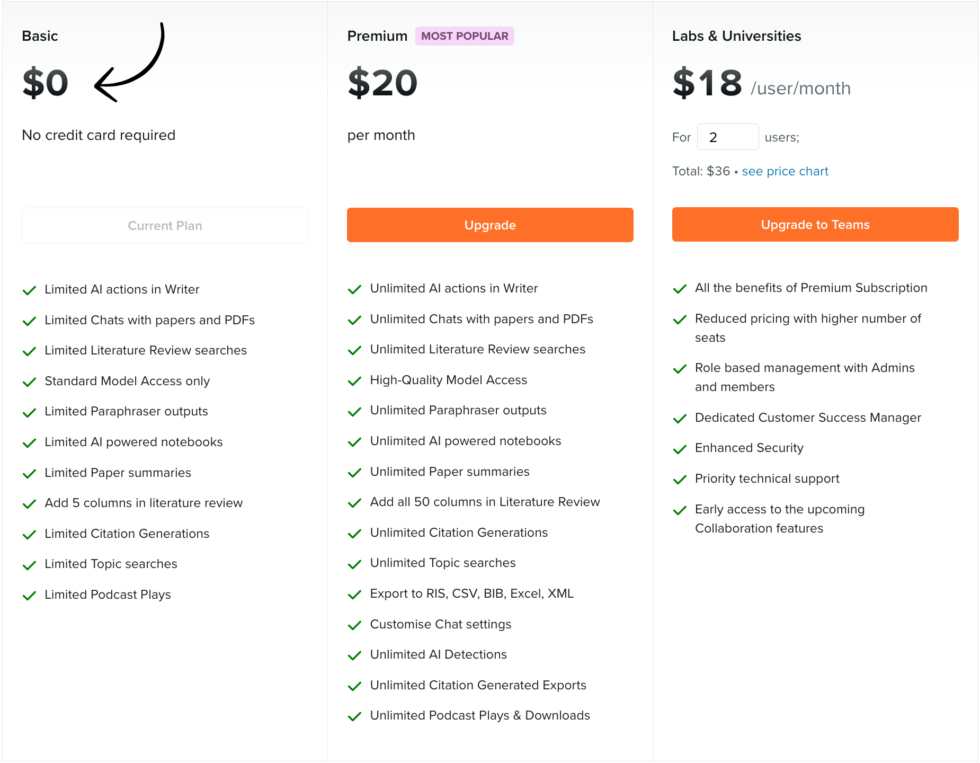This screenshot has height=763, width=980.
Task: Select the Current Plan button
Action: click(x=164, y=225)
